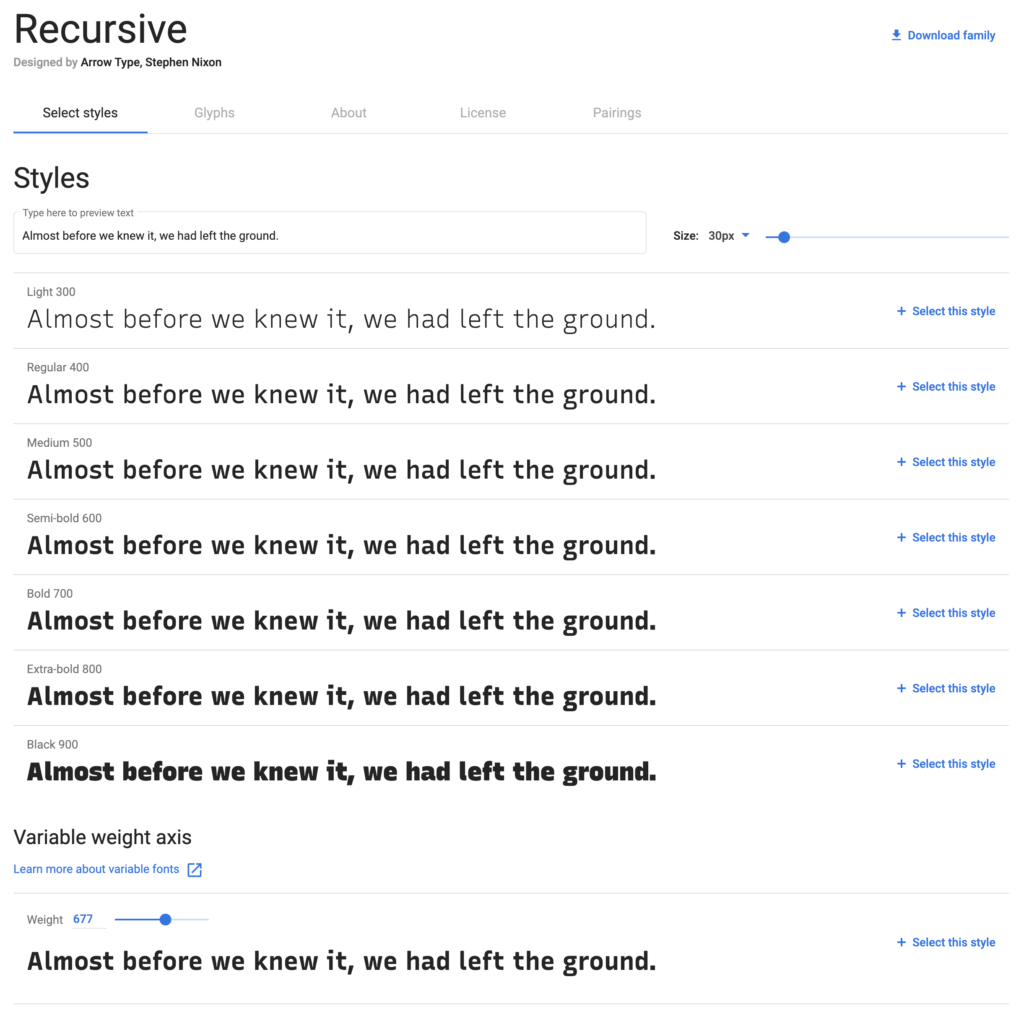Click the plus icon for Medium 500 style
The image size is (1024, 1021).
(901, 462)
